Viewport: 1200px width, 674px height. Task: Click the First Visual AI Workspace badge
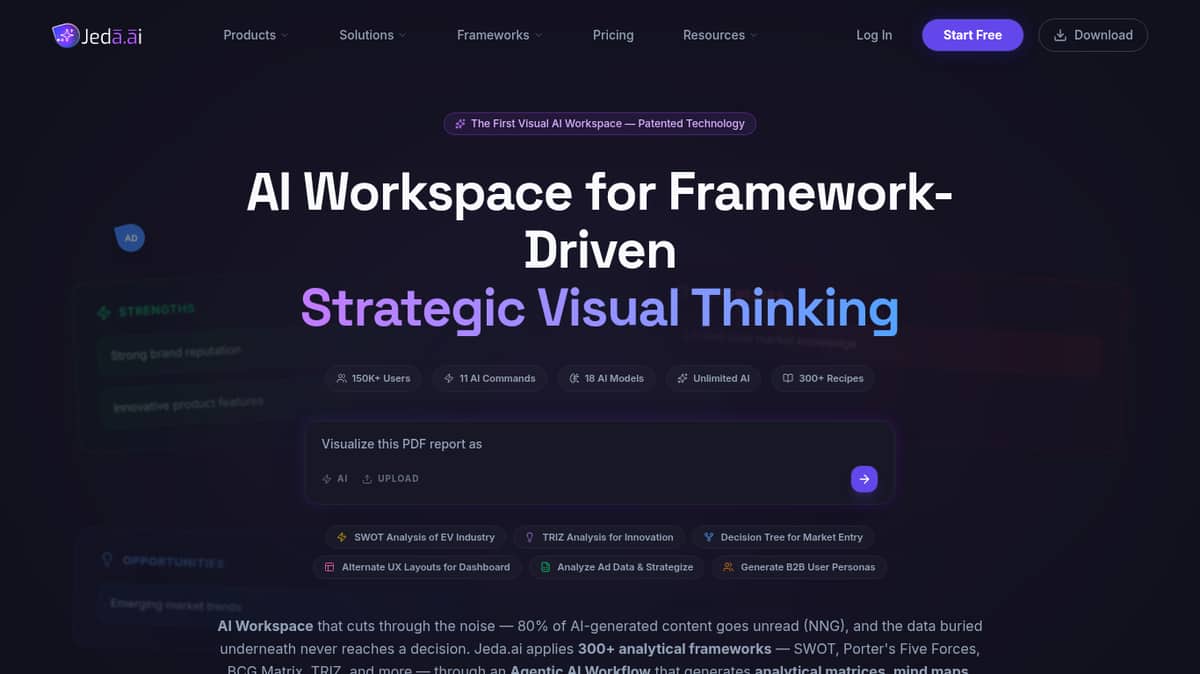600,124
